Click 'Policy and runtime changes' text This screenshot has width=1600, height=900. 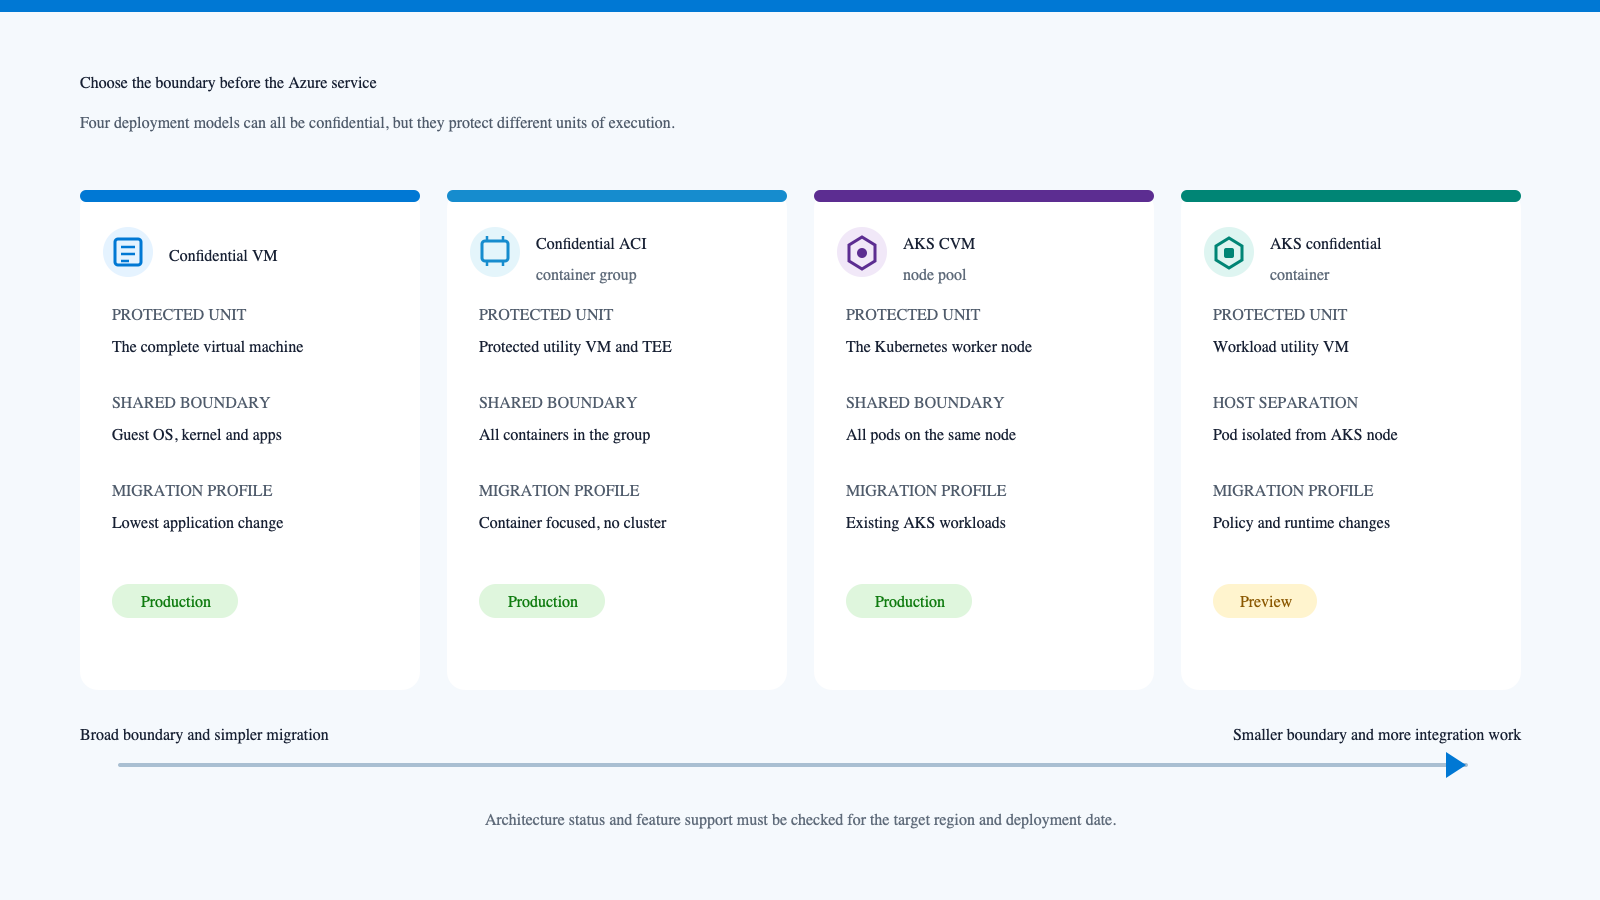pyautogui.click(x=1301, y=523)
